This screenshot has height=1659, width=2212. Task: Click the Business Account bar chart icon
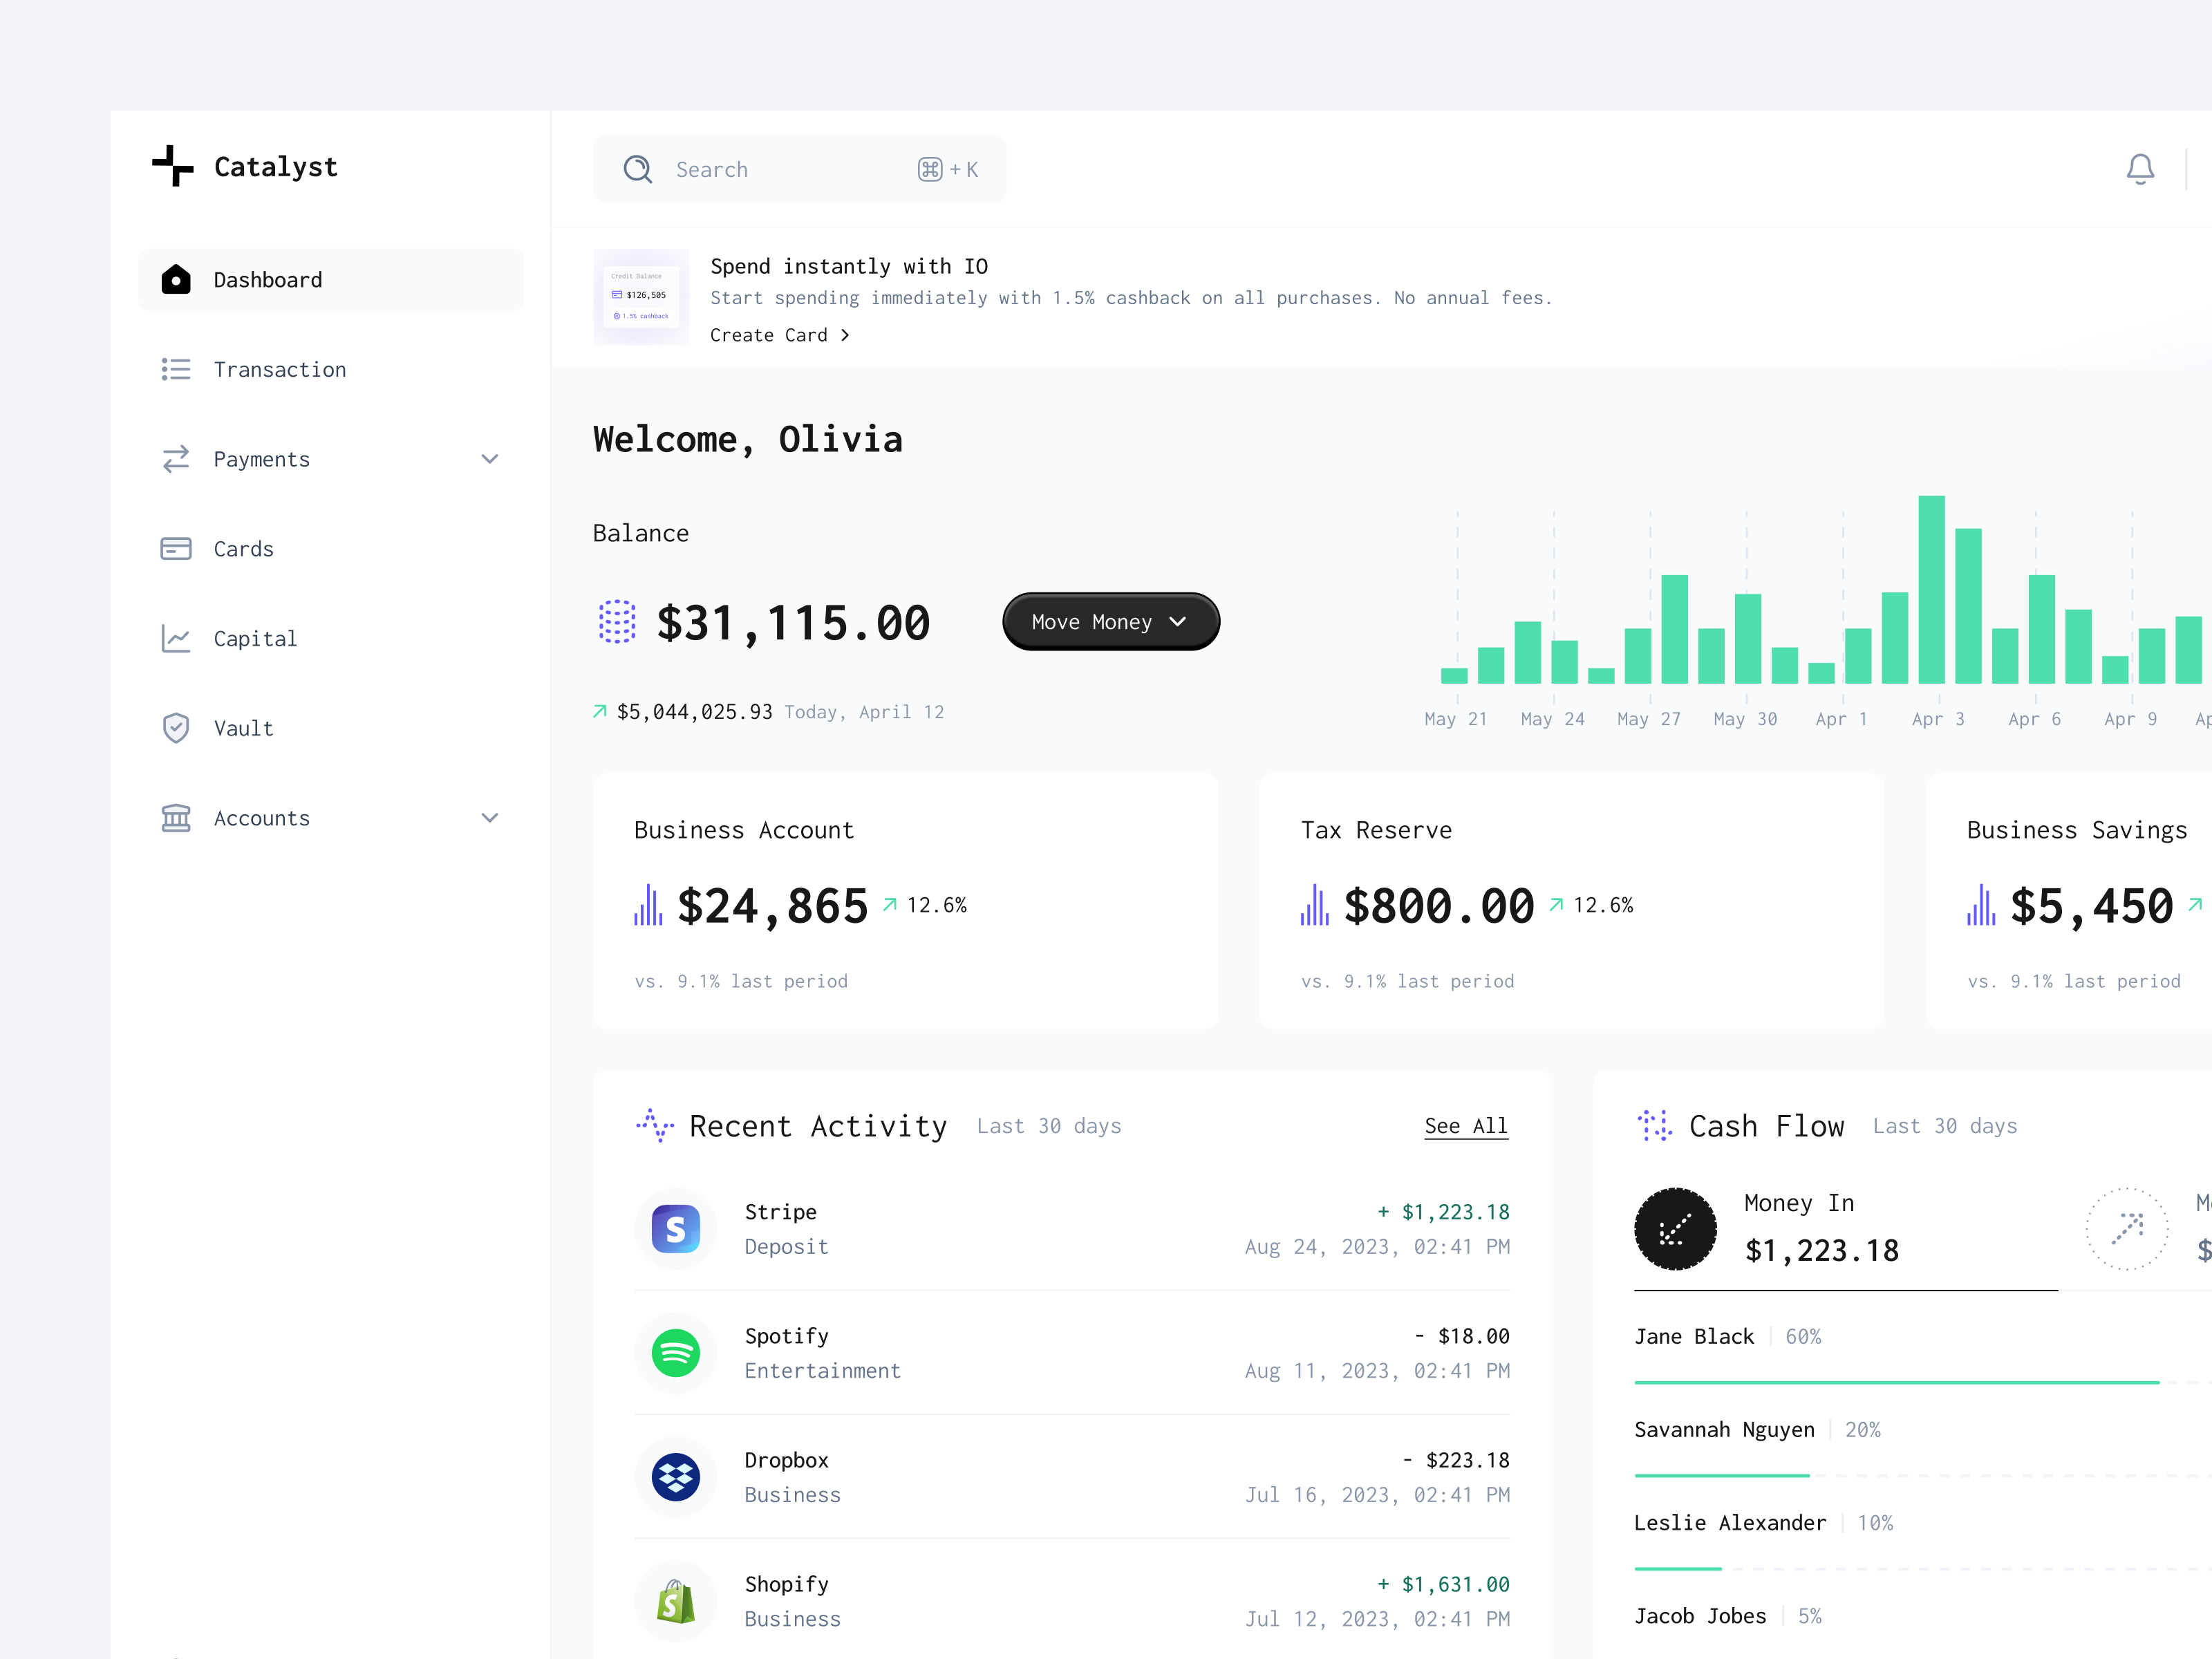[x=648, y=905]
